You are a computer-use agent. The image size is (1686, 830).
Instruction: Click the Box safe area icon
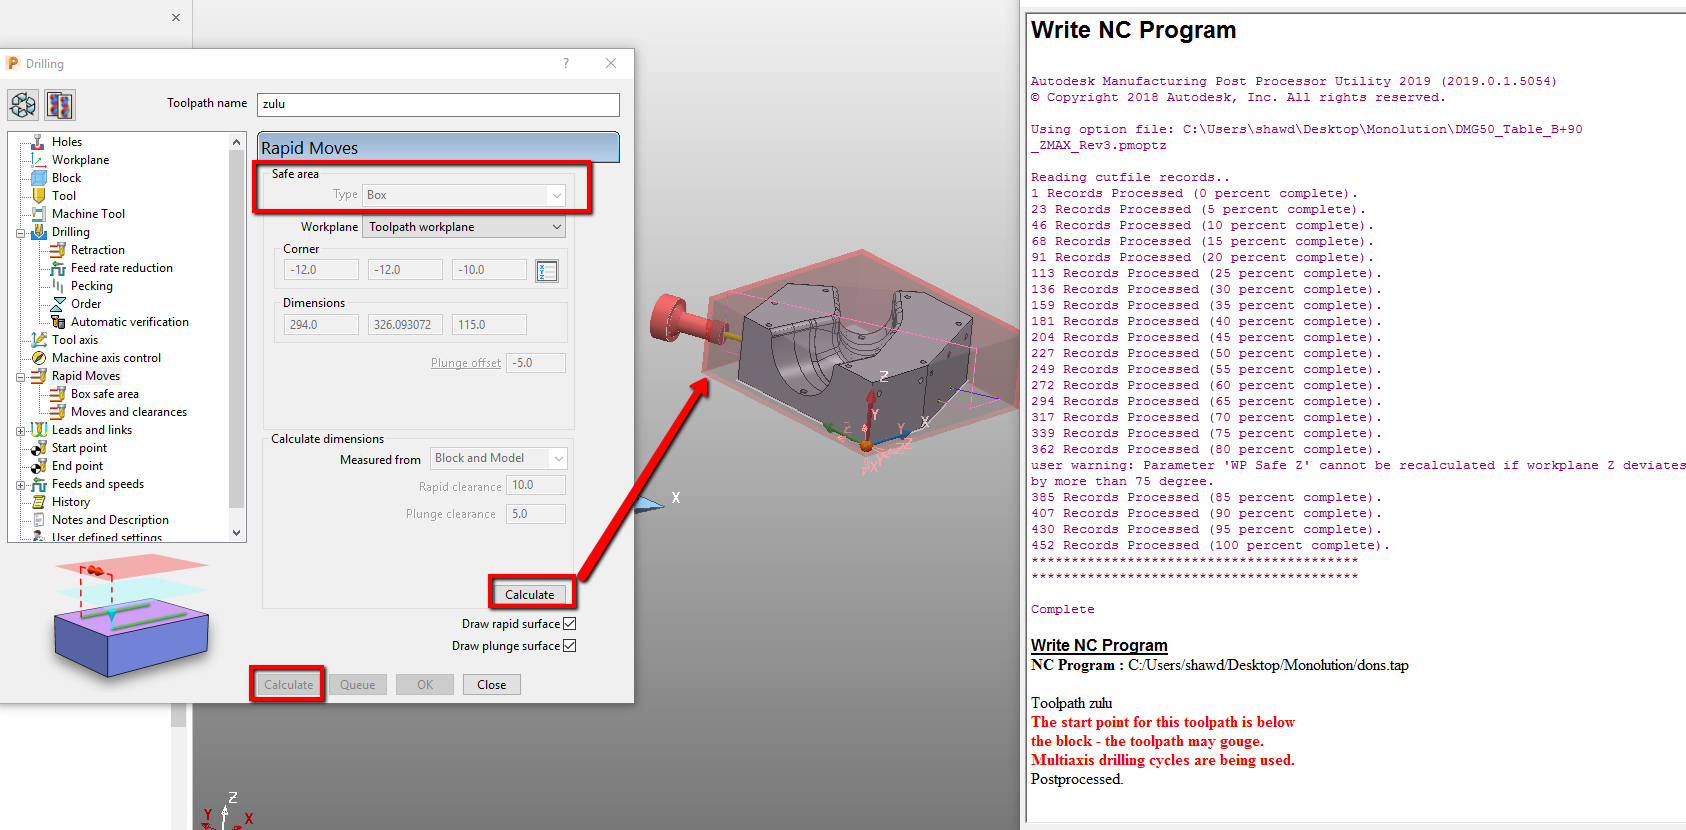tap(58, 394)
